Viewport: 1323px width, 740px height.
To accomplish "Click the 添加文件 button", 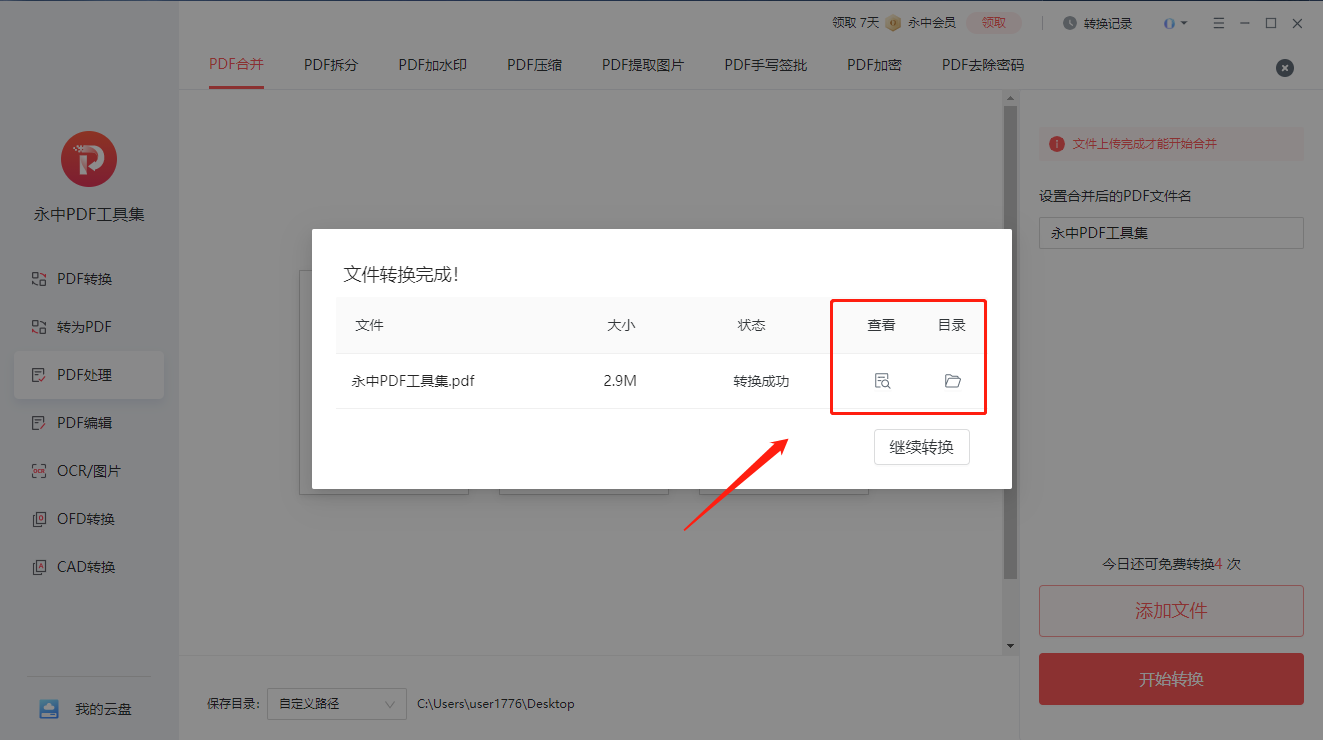I will point(1171,611).
